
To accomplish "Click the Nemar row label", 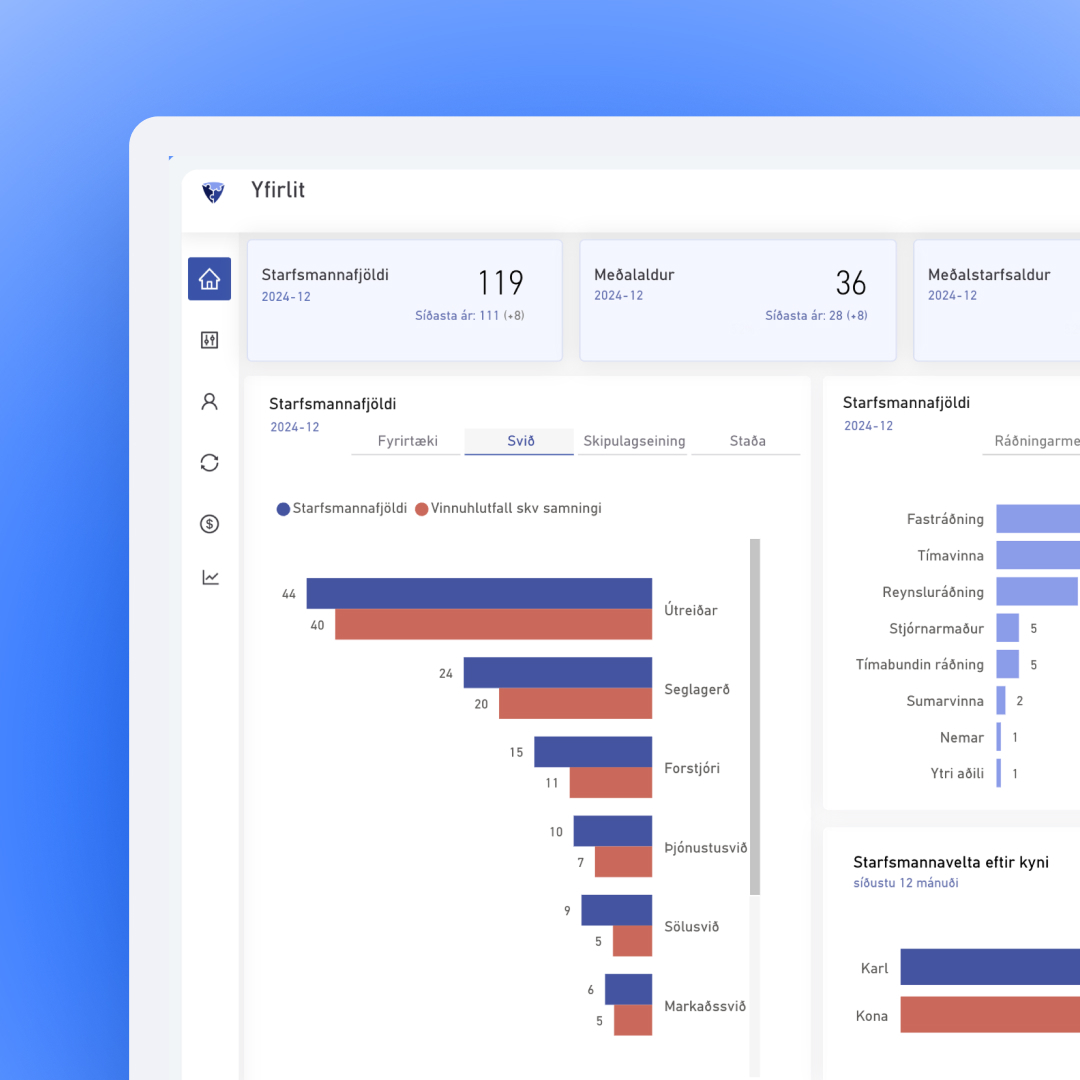I will [962, 738].
